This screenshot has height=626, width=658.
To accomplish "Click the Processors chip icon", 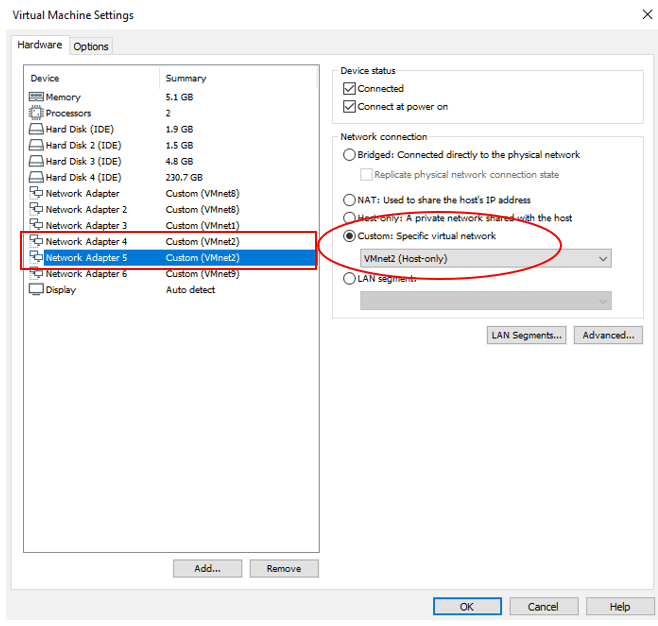I will pos(36,113).
